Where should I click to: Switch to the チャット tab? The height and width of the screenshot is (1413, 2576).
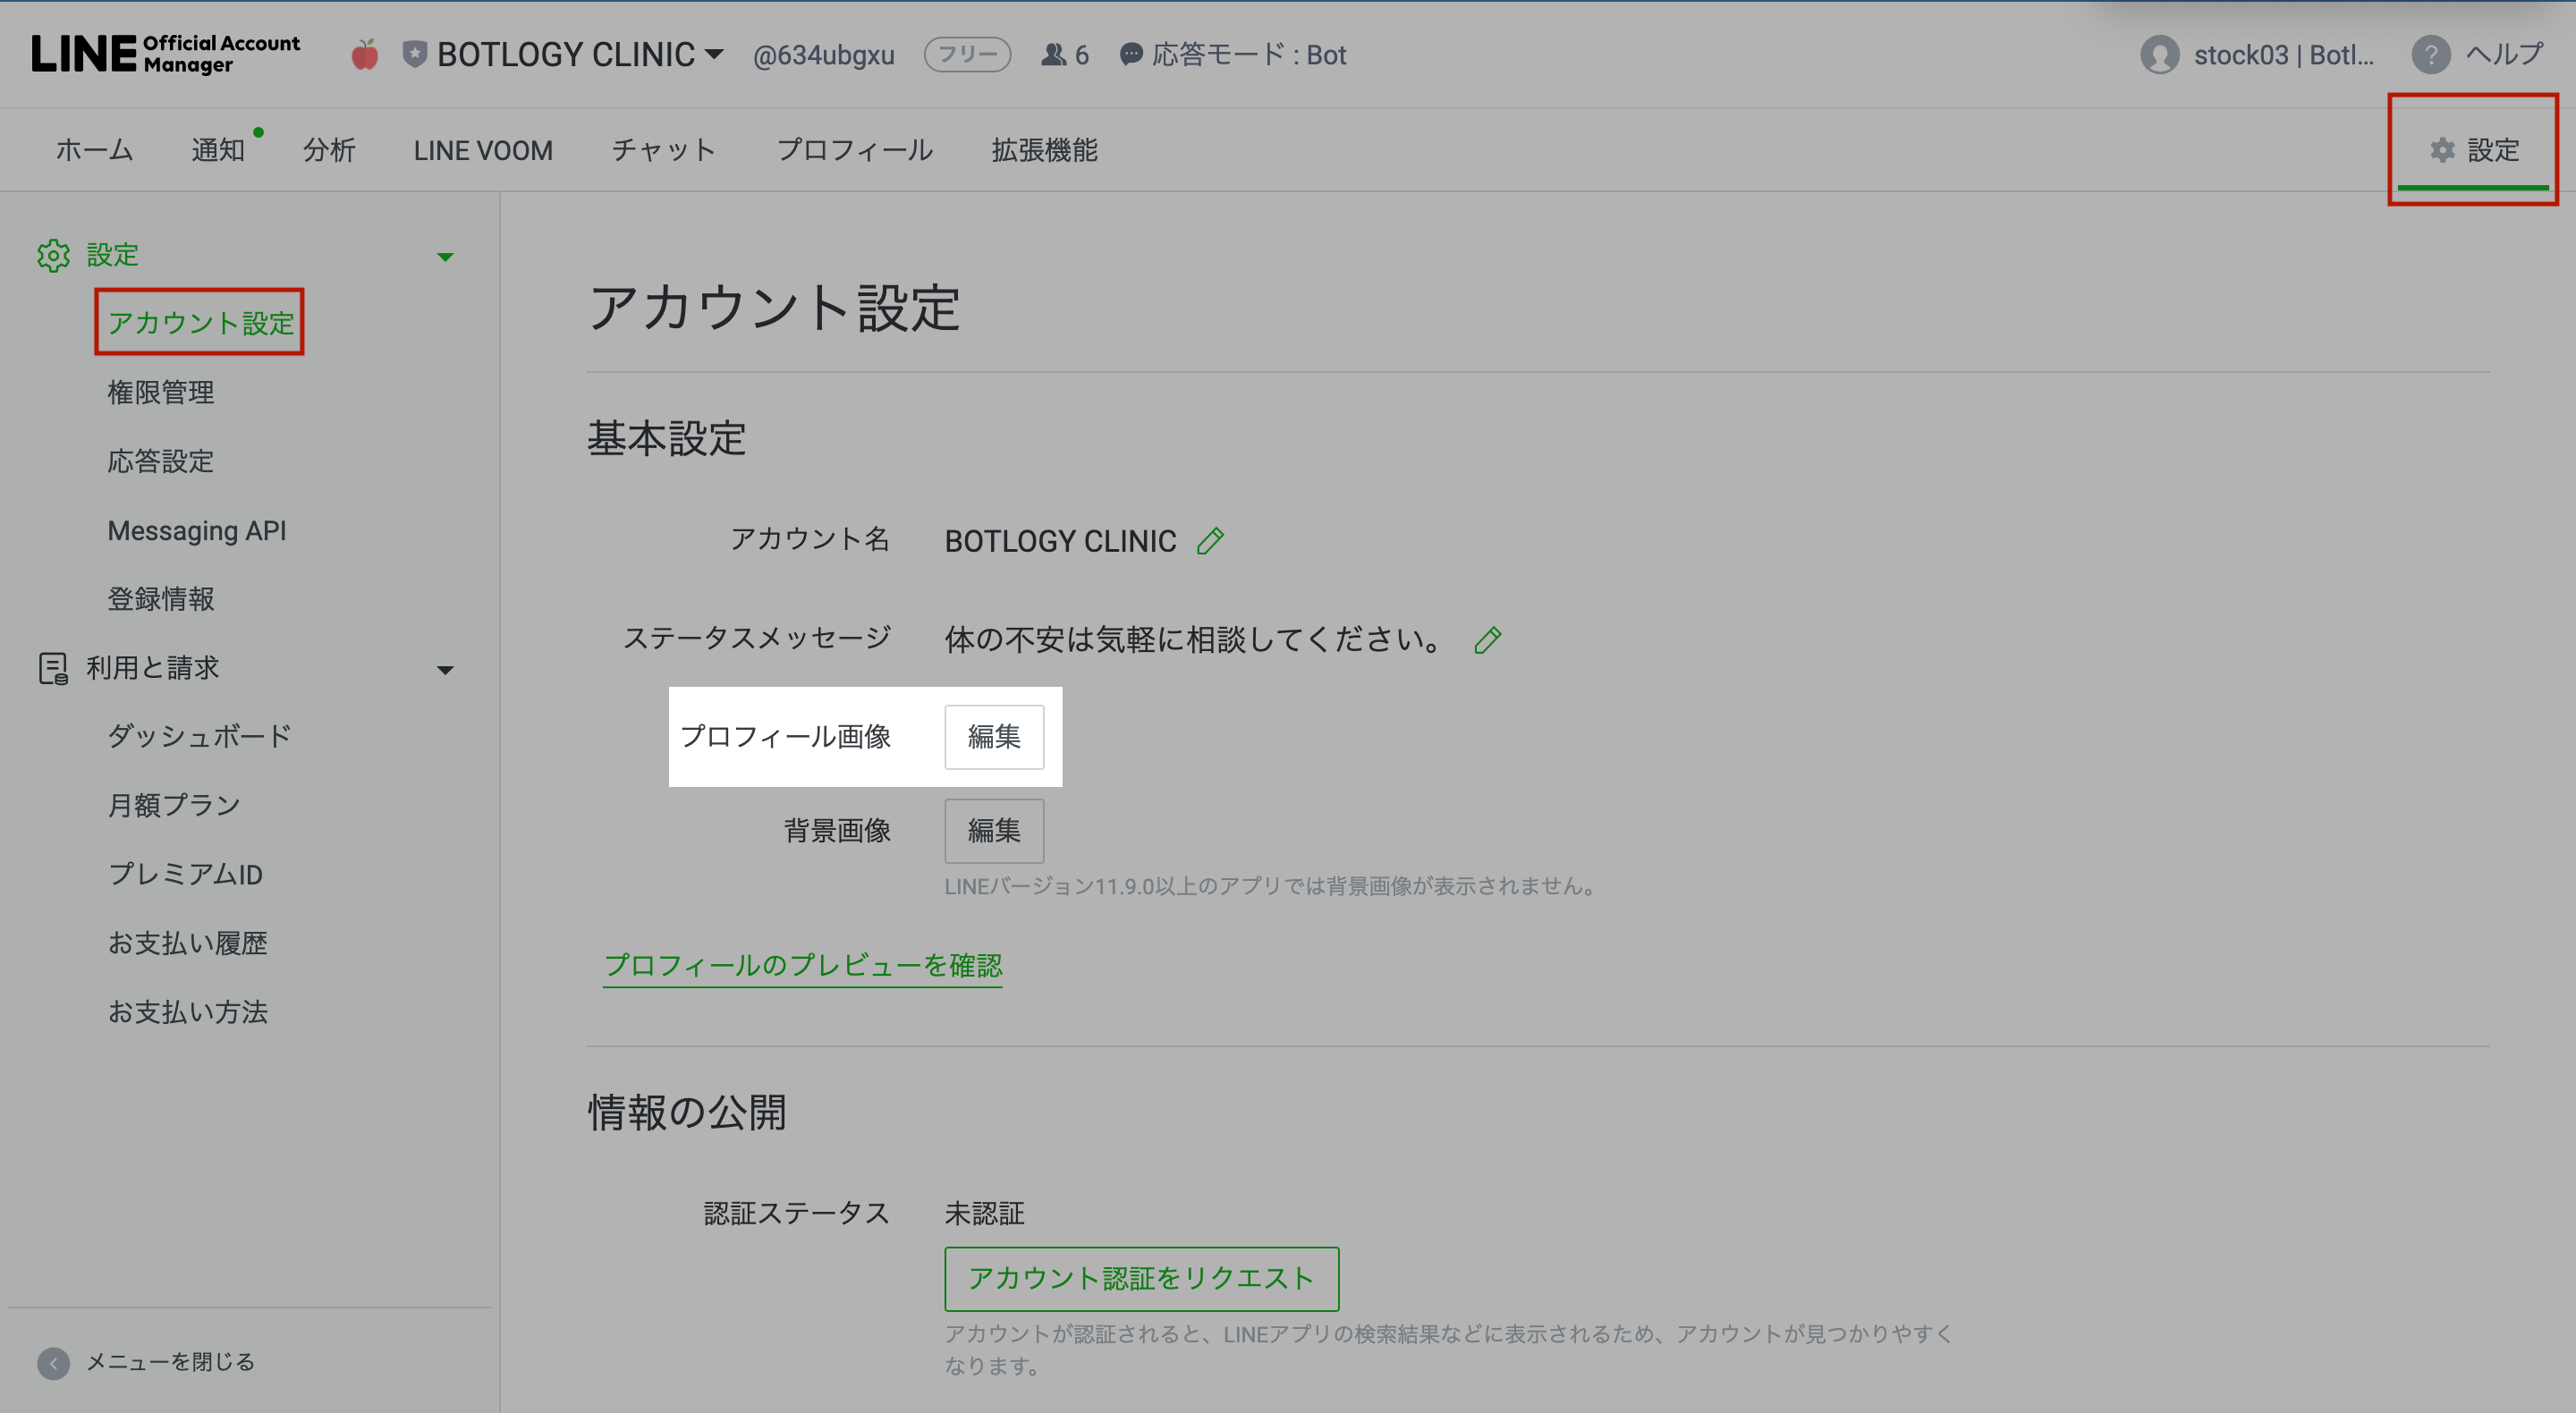point(664,150)
